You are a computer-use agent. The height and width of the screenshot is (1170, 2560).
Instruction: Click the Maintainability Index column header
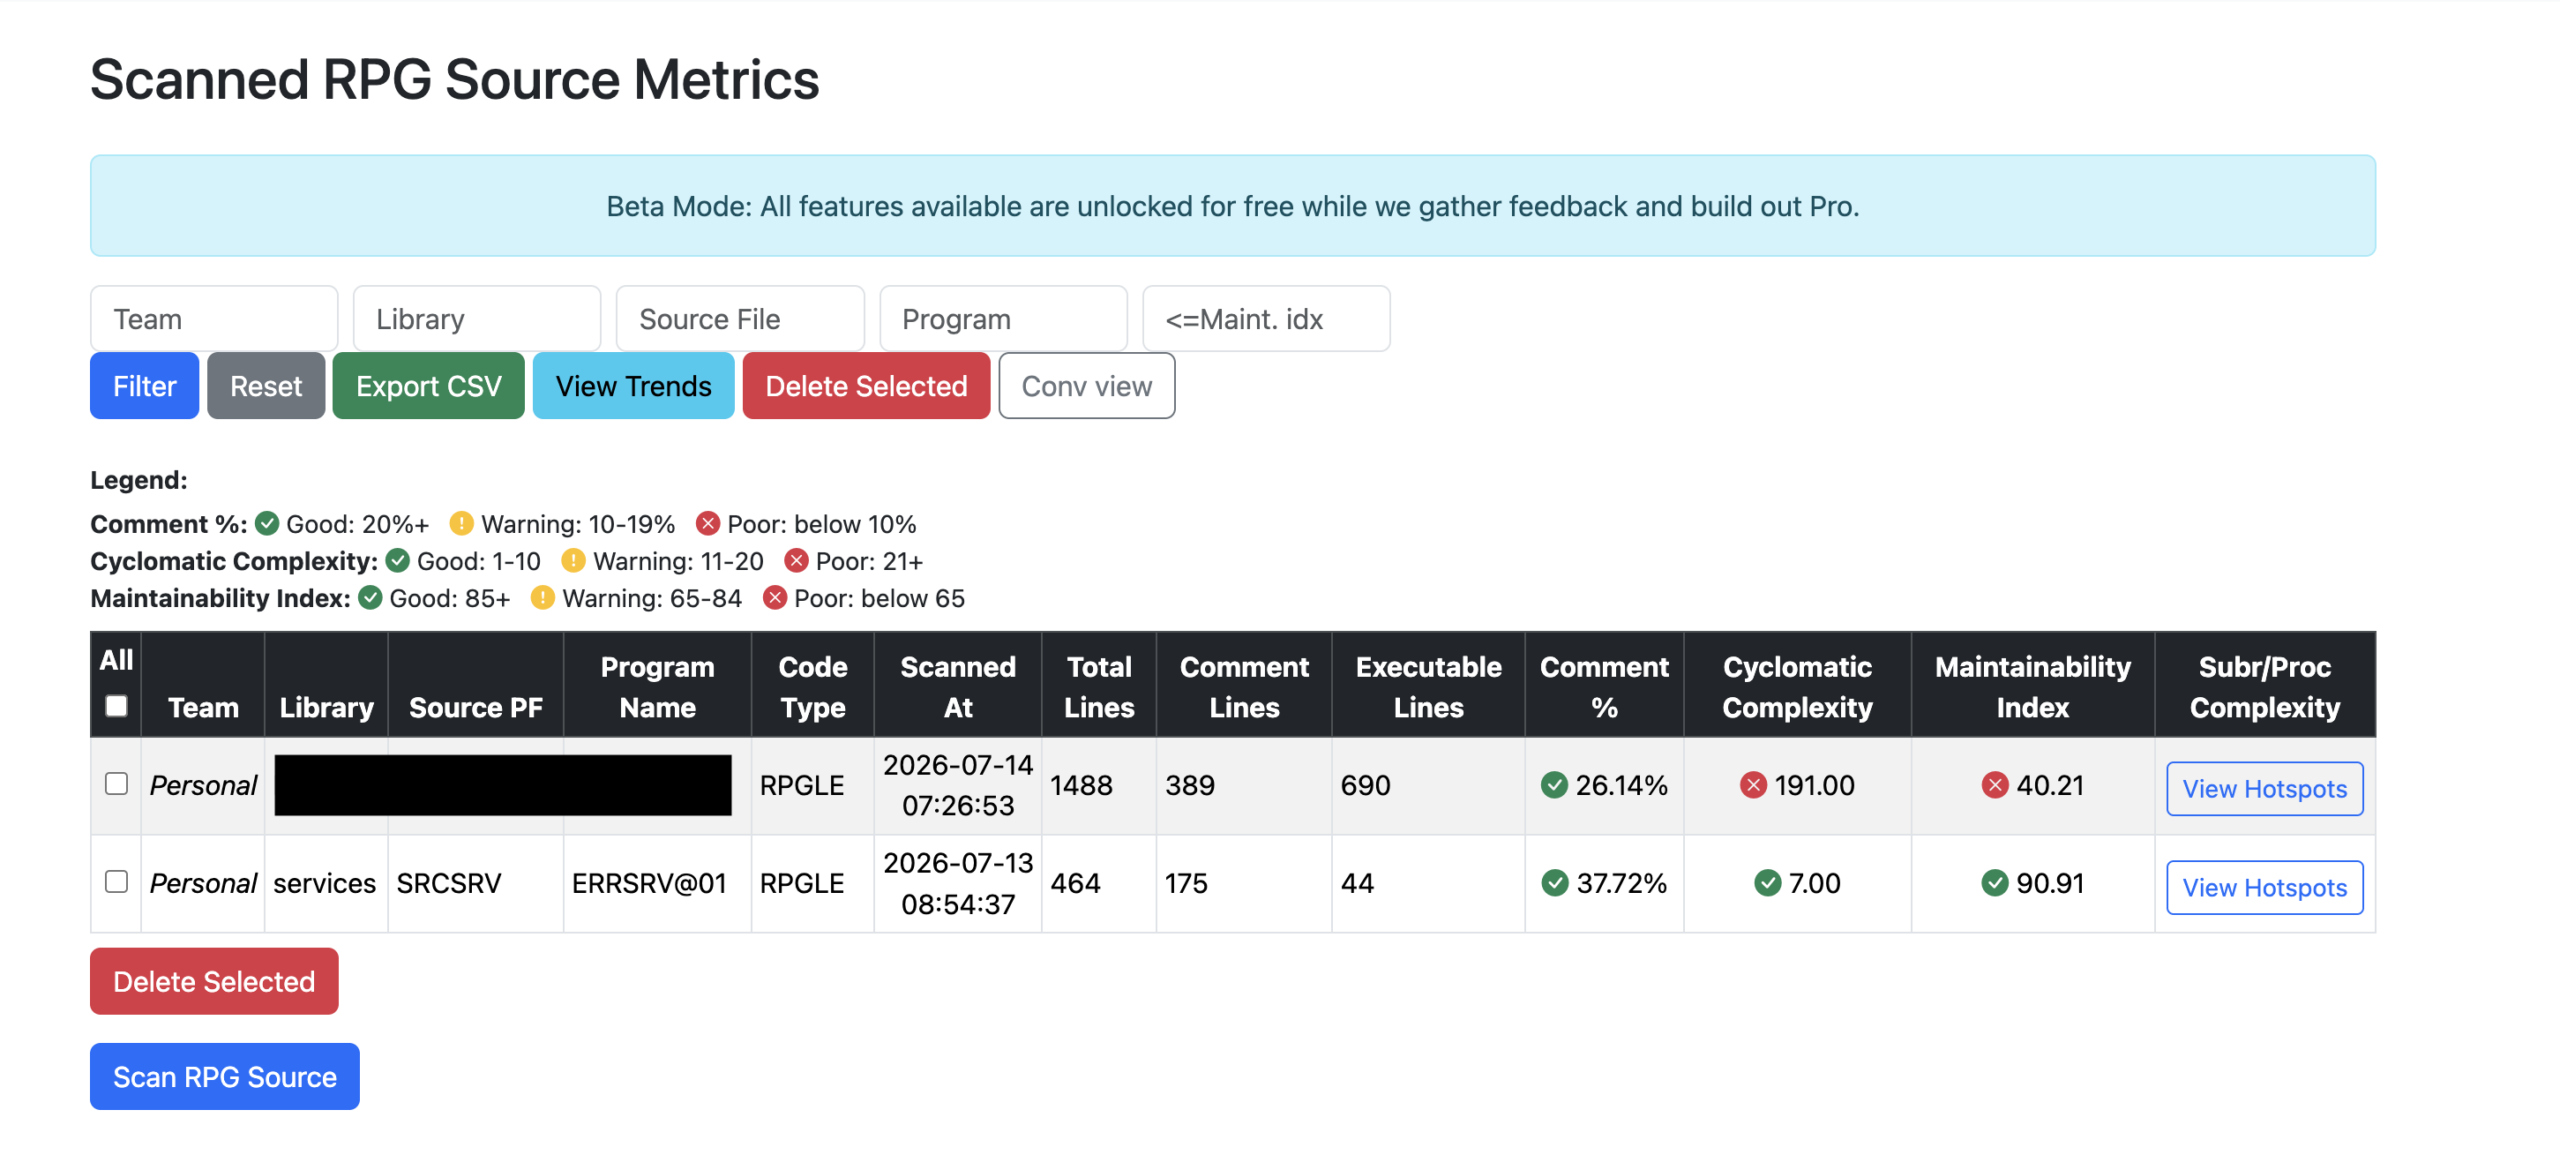click(2032, 686)
